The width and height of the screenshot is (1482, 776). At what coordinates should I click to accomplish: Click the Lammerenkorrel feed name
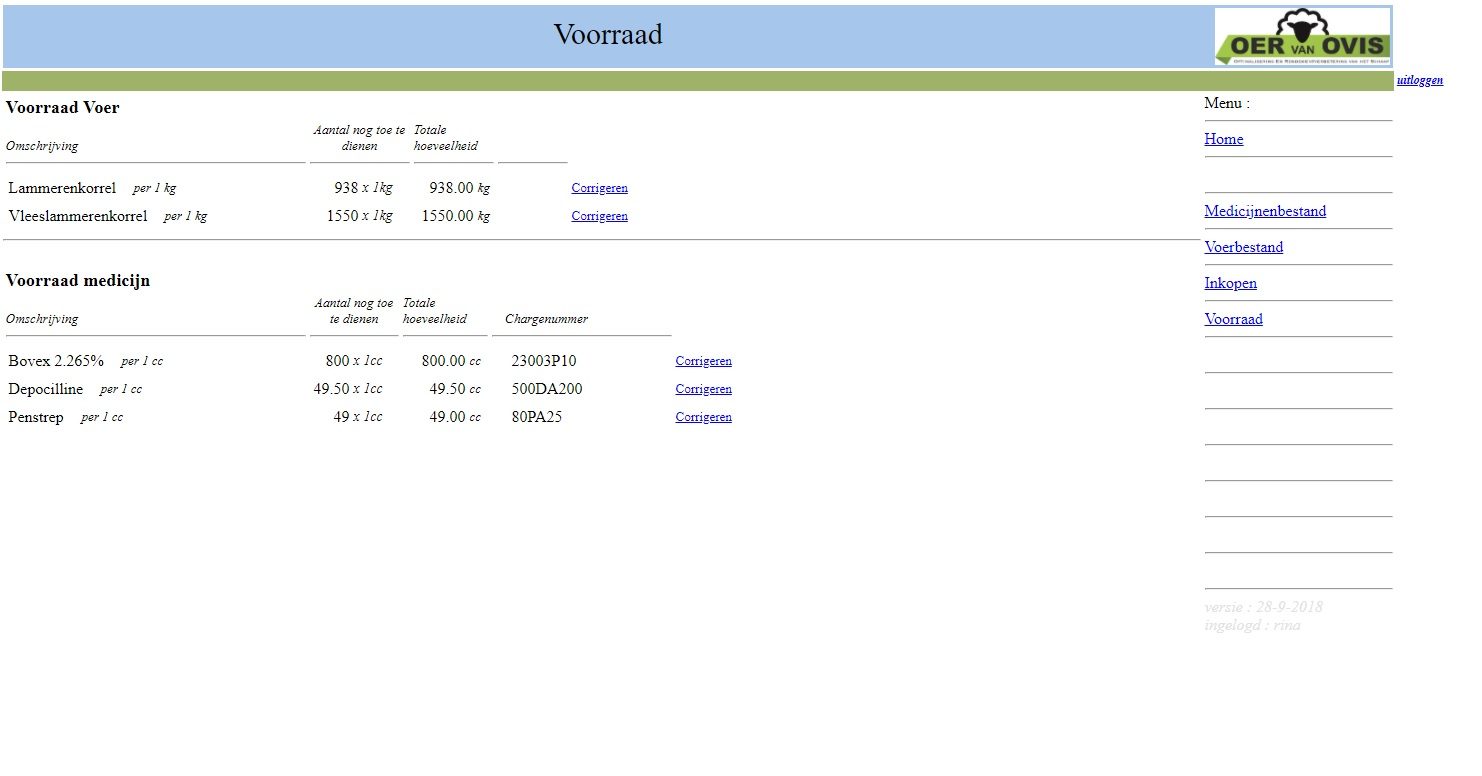tap(62, 188)
